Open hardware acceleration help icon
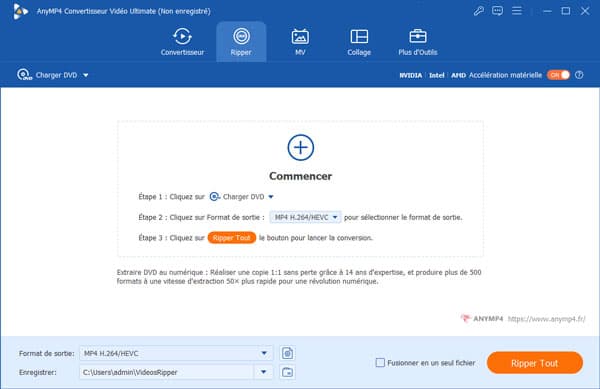This screenshot has width=600, height=389. click(579, 75)
